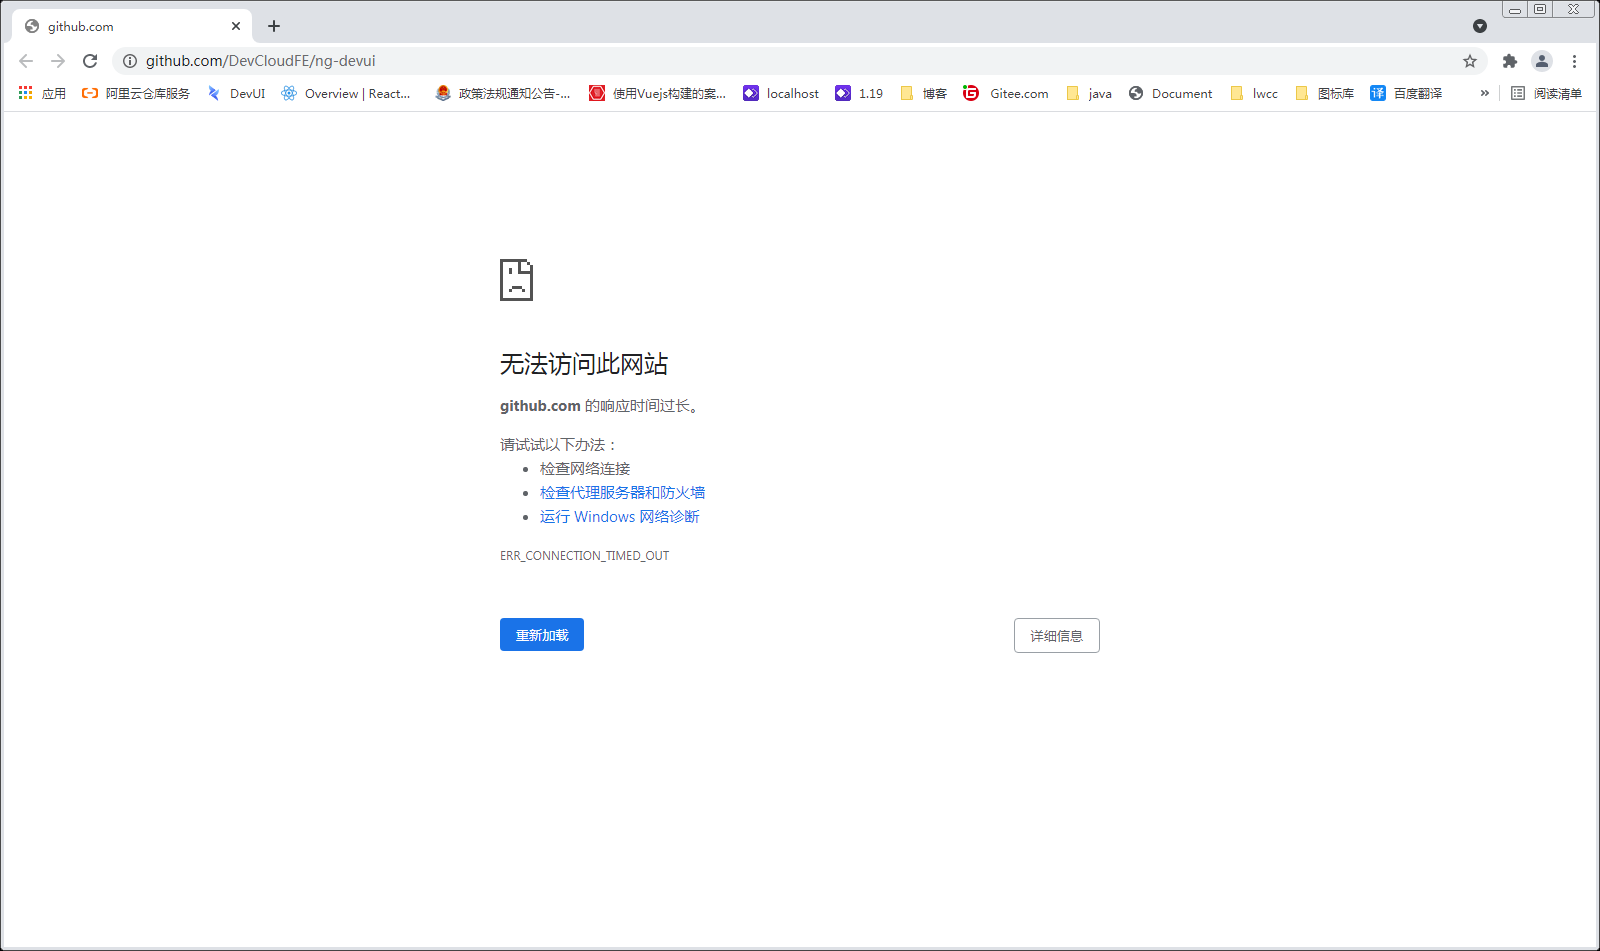Click 检查代理服务器和防火墙 link

coord(622,492)
